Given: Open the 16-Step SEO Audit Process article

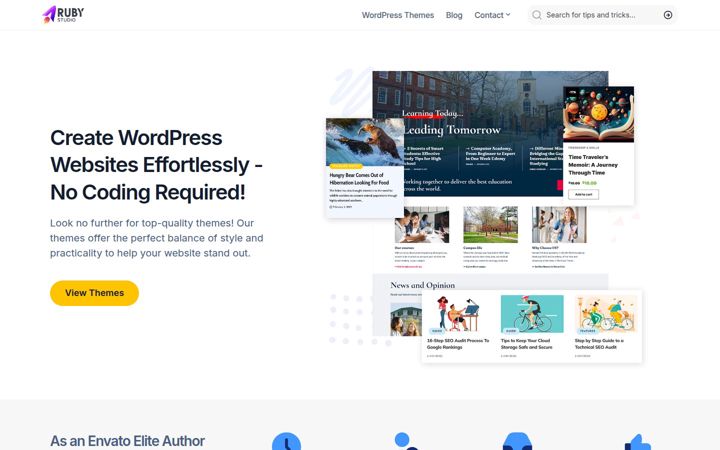Looking at the screenshot, I should (x=458, y=344).
